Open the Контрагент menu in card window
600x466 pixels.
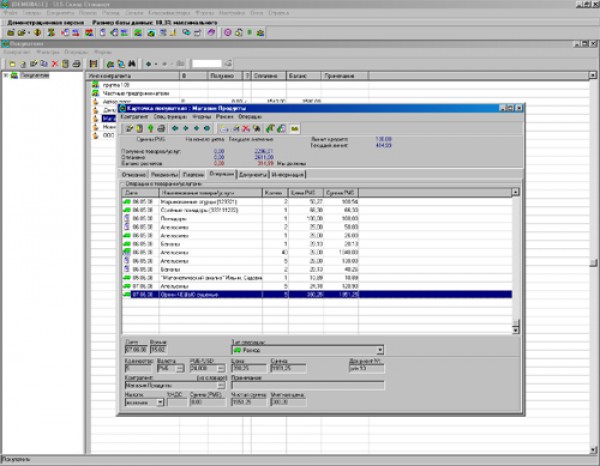pyautogui.click(x=134, y=116)
